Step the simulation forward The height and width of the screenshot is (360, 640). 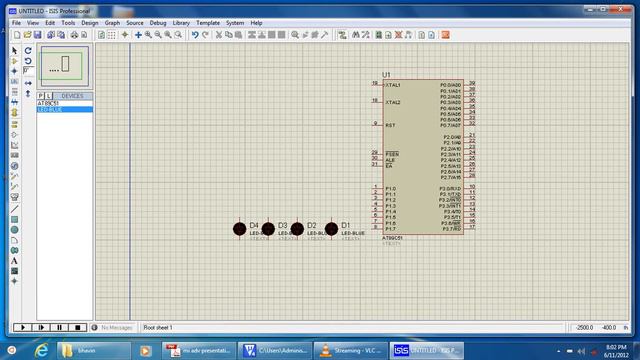[x=41, y=327]
